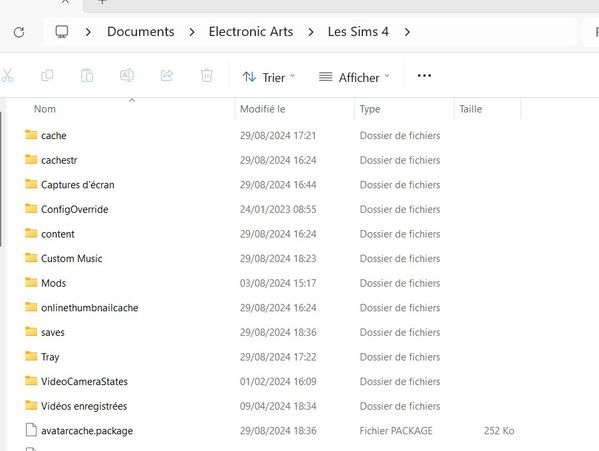Select the cachestr folder icon

coord(31,159)
